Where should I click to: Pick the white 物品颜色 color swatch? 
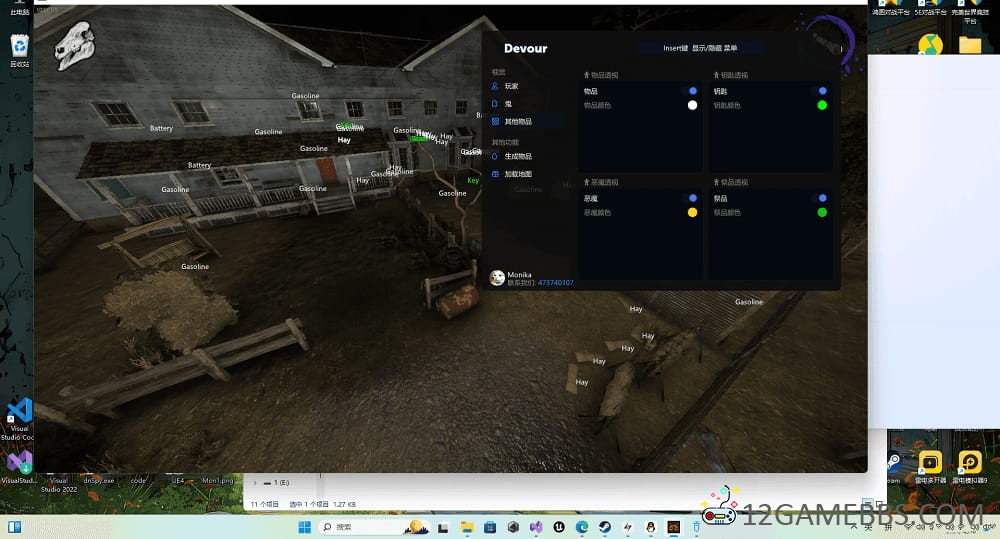693,105
